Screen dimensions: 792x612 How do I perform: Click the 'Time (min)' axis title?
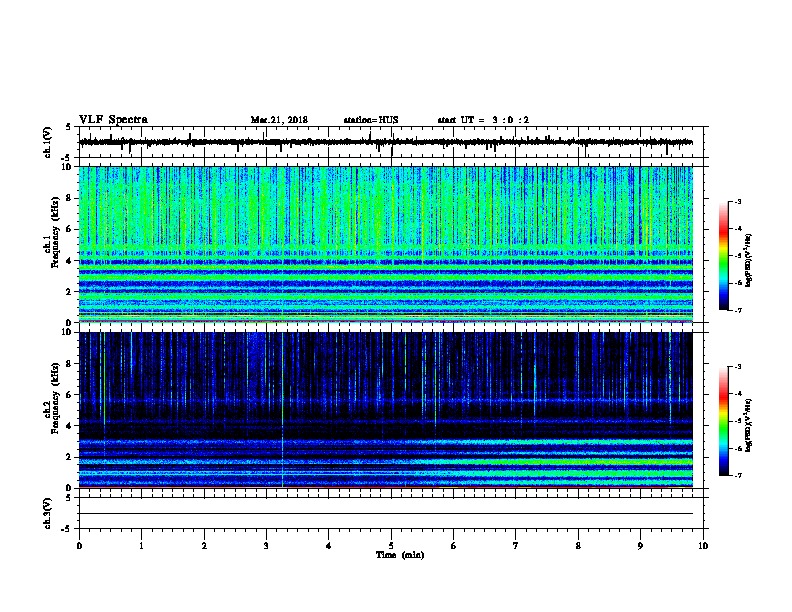(x=400, y=555)
